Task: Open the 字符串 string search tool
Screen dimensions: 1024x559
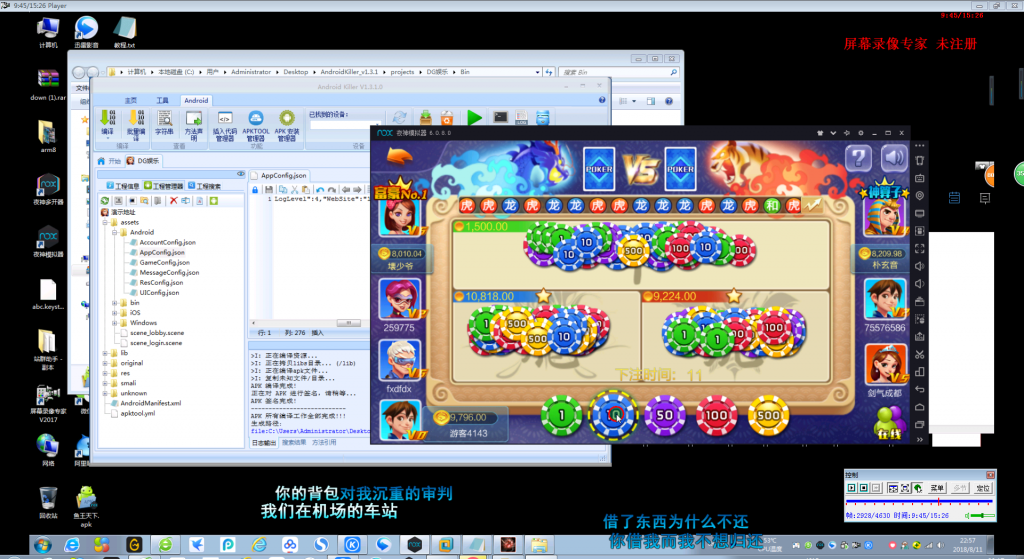Action: coord(165,123)
